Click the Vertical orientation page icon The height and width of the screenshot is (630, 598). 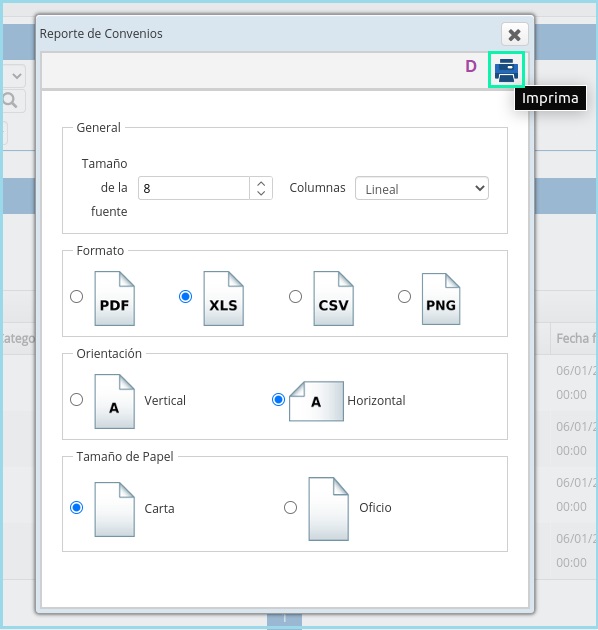pyautogui.click(x=115, y=401)
